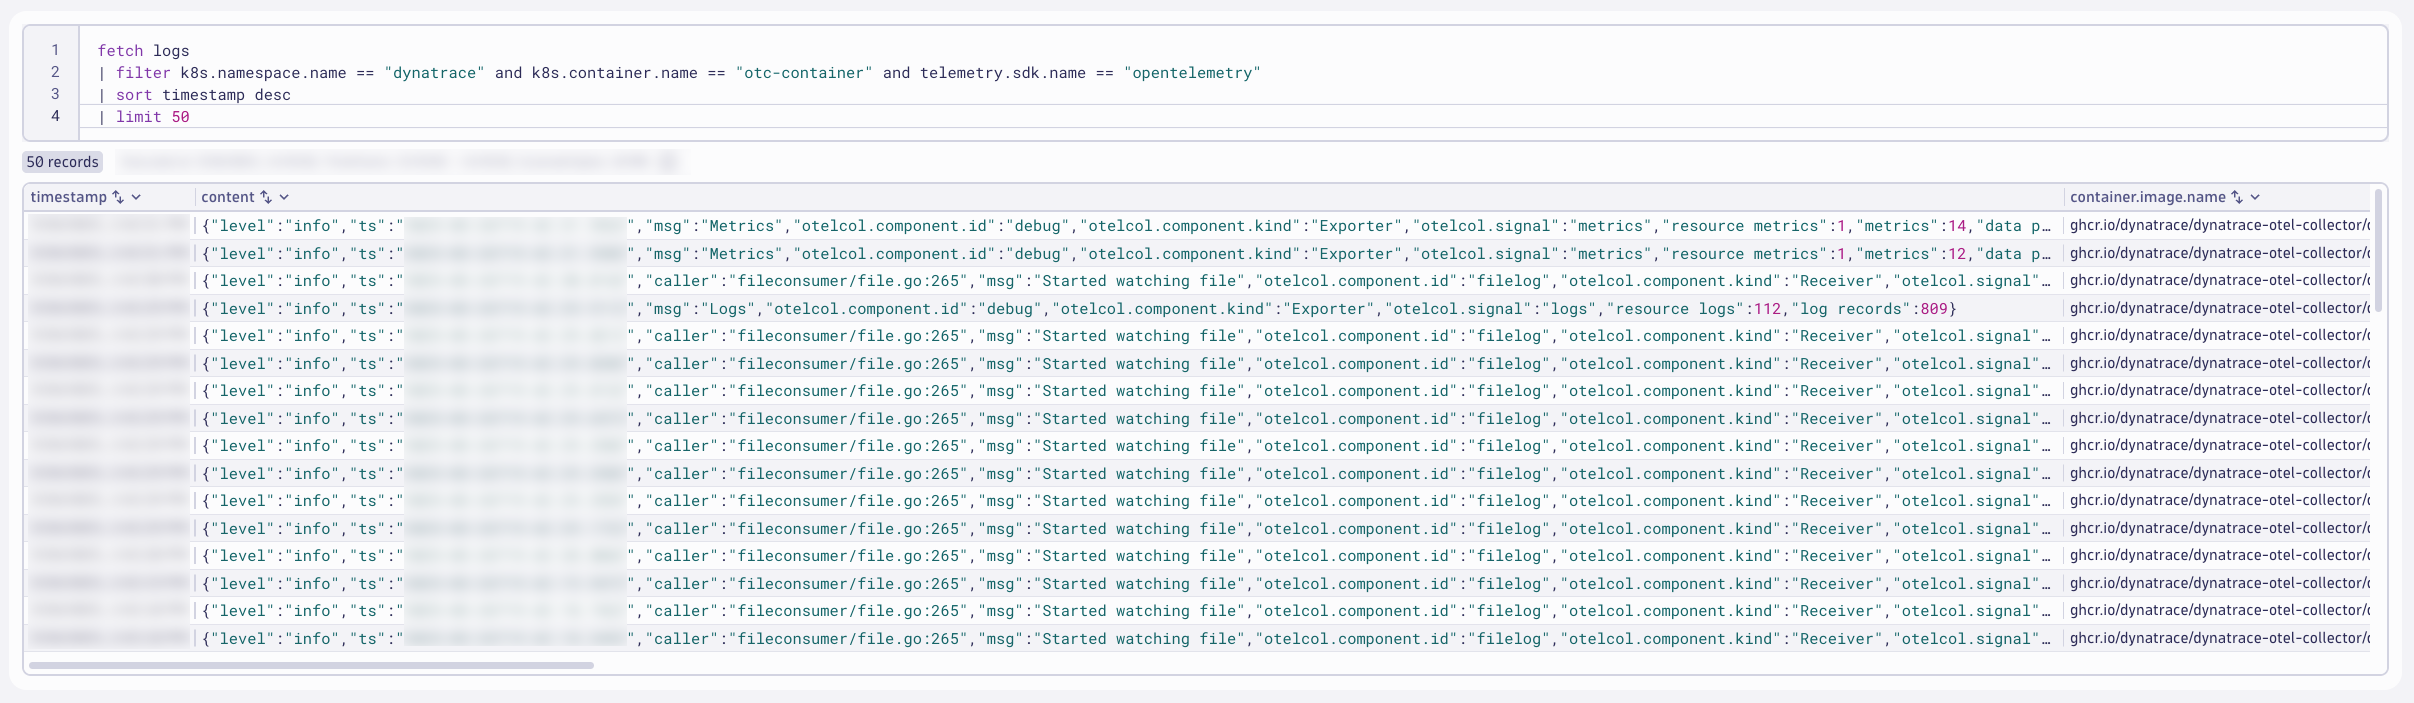Screen dimensions: 2414x703
Task: Click the "limit 50" line in the editor
Action: [144, 117]
